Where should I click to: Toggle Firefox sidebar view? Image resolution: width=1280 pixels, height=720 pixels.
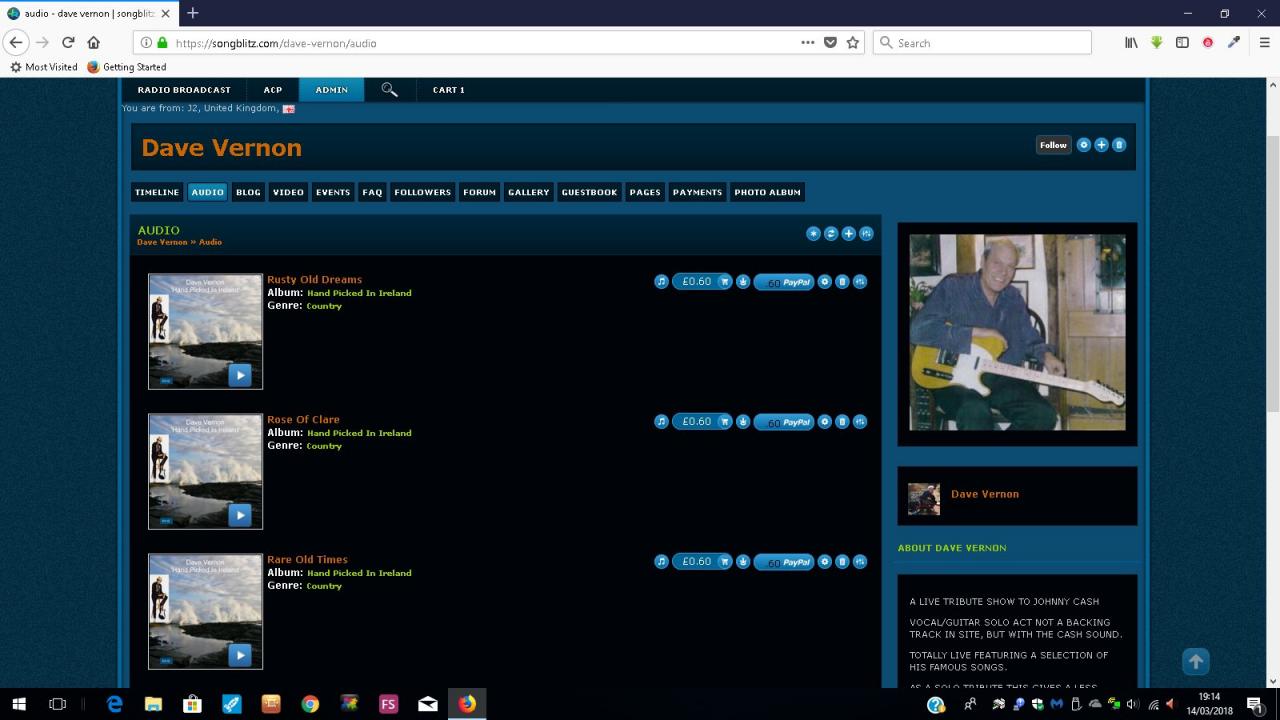(1182, 43)
